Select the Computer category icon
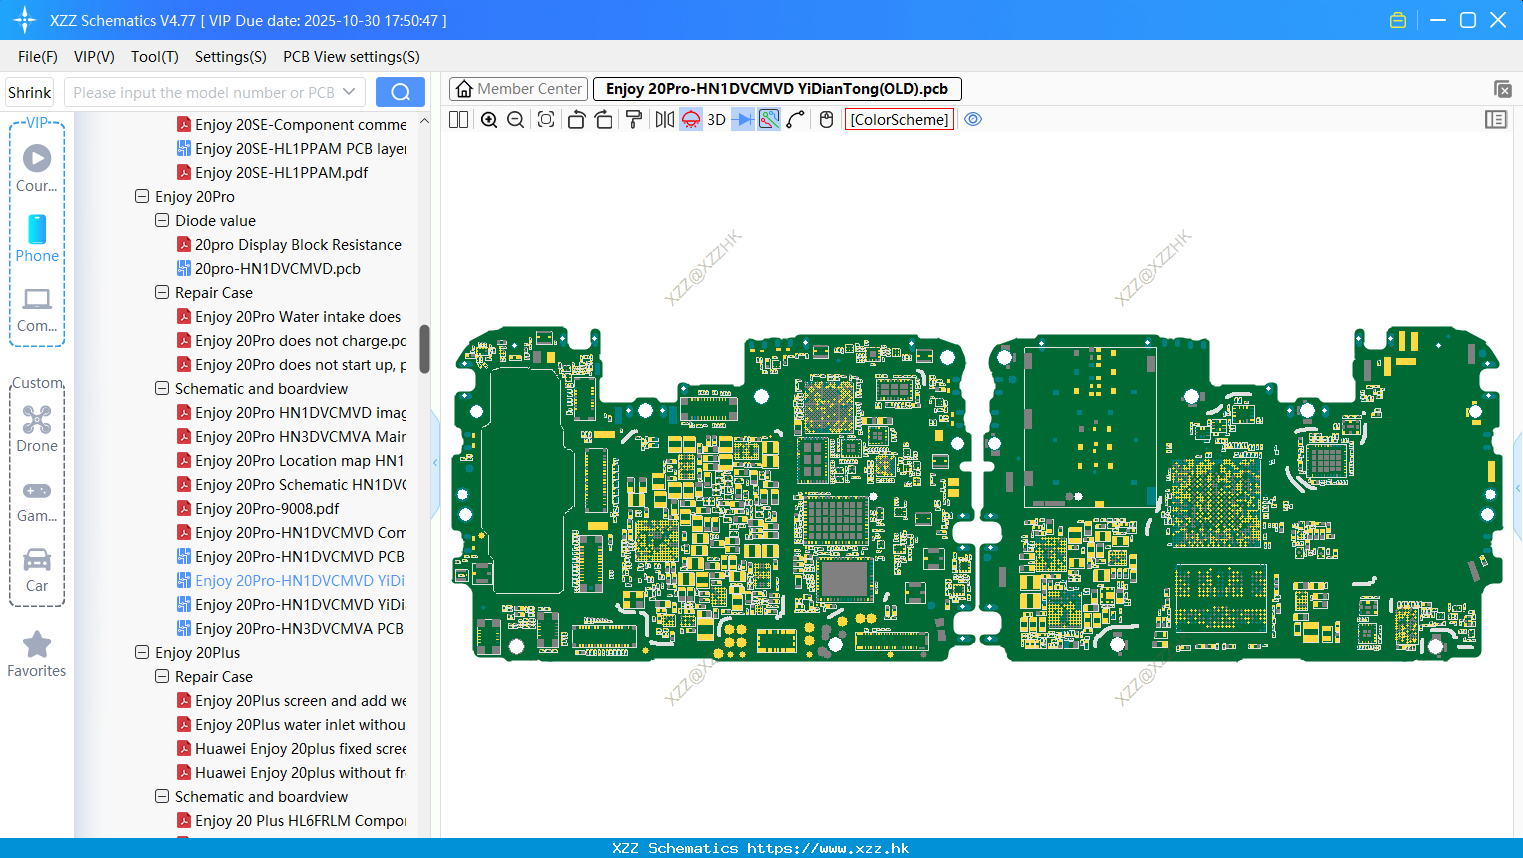Image resolution: width=1523 pixels, height=858 pixels. coord(37,309)
